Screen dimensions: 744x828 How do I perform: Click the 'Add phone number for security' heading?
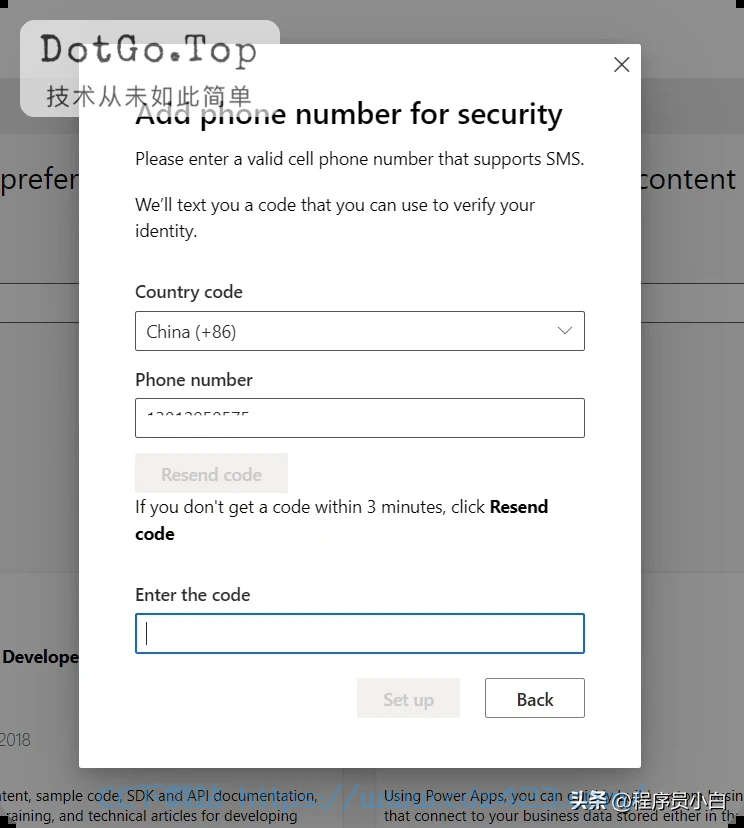pos(349,114)
